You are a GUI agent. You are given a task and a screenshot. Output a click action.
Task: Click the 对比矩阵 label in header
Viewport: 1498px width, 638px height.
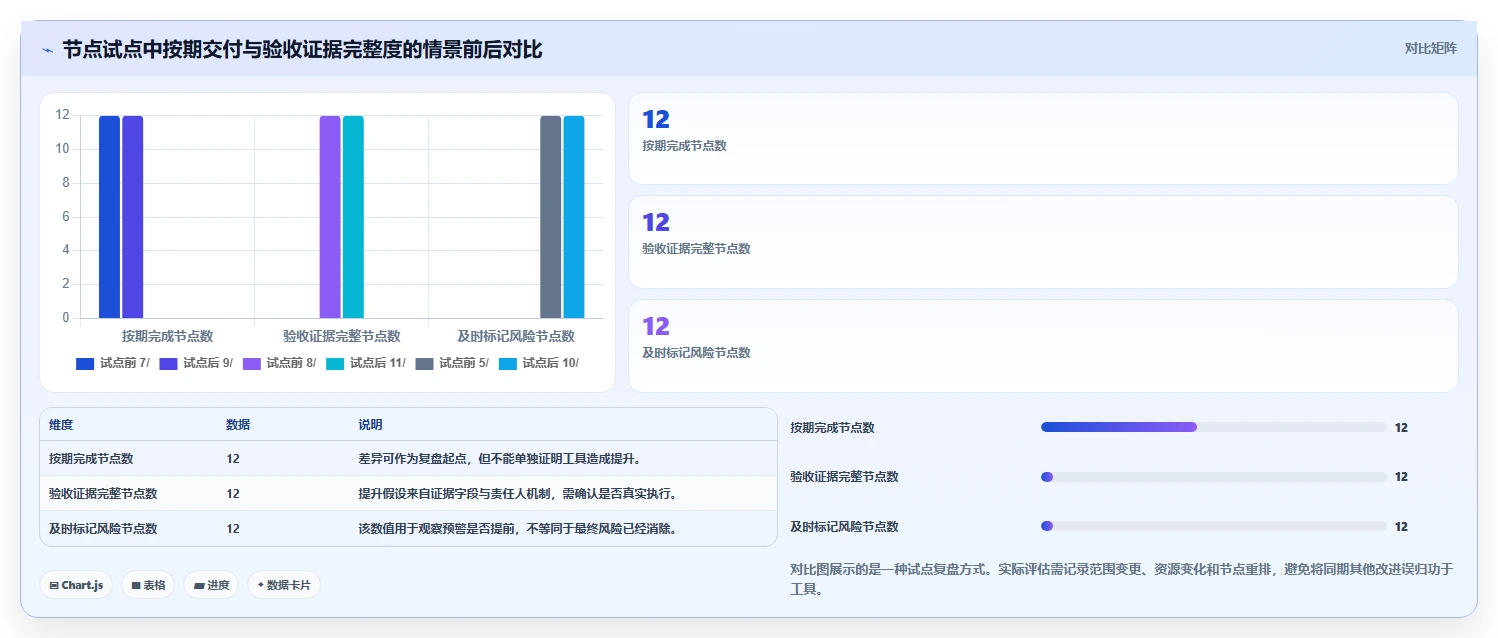coord(1430,48)
